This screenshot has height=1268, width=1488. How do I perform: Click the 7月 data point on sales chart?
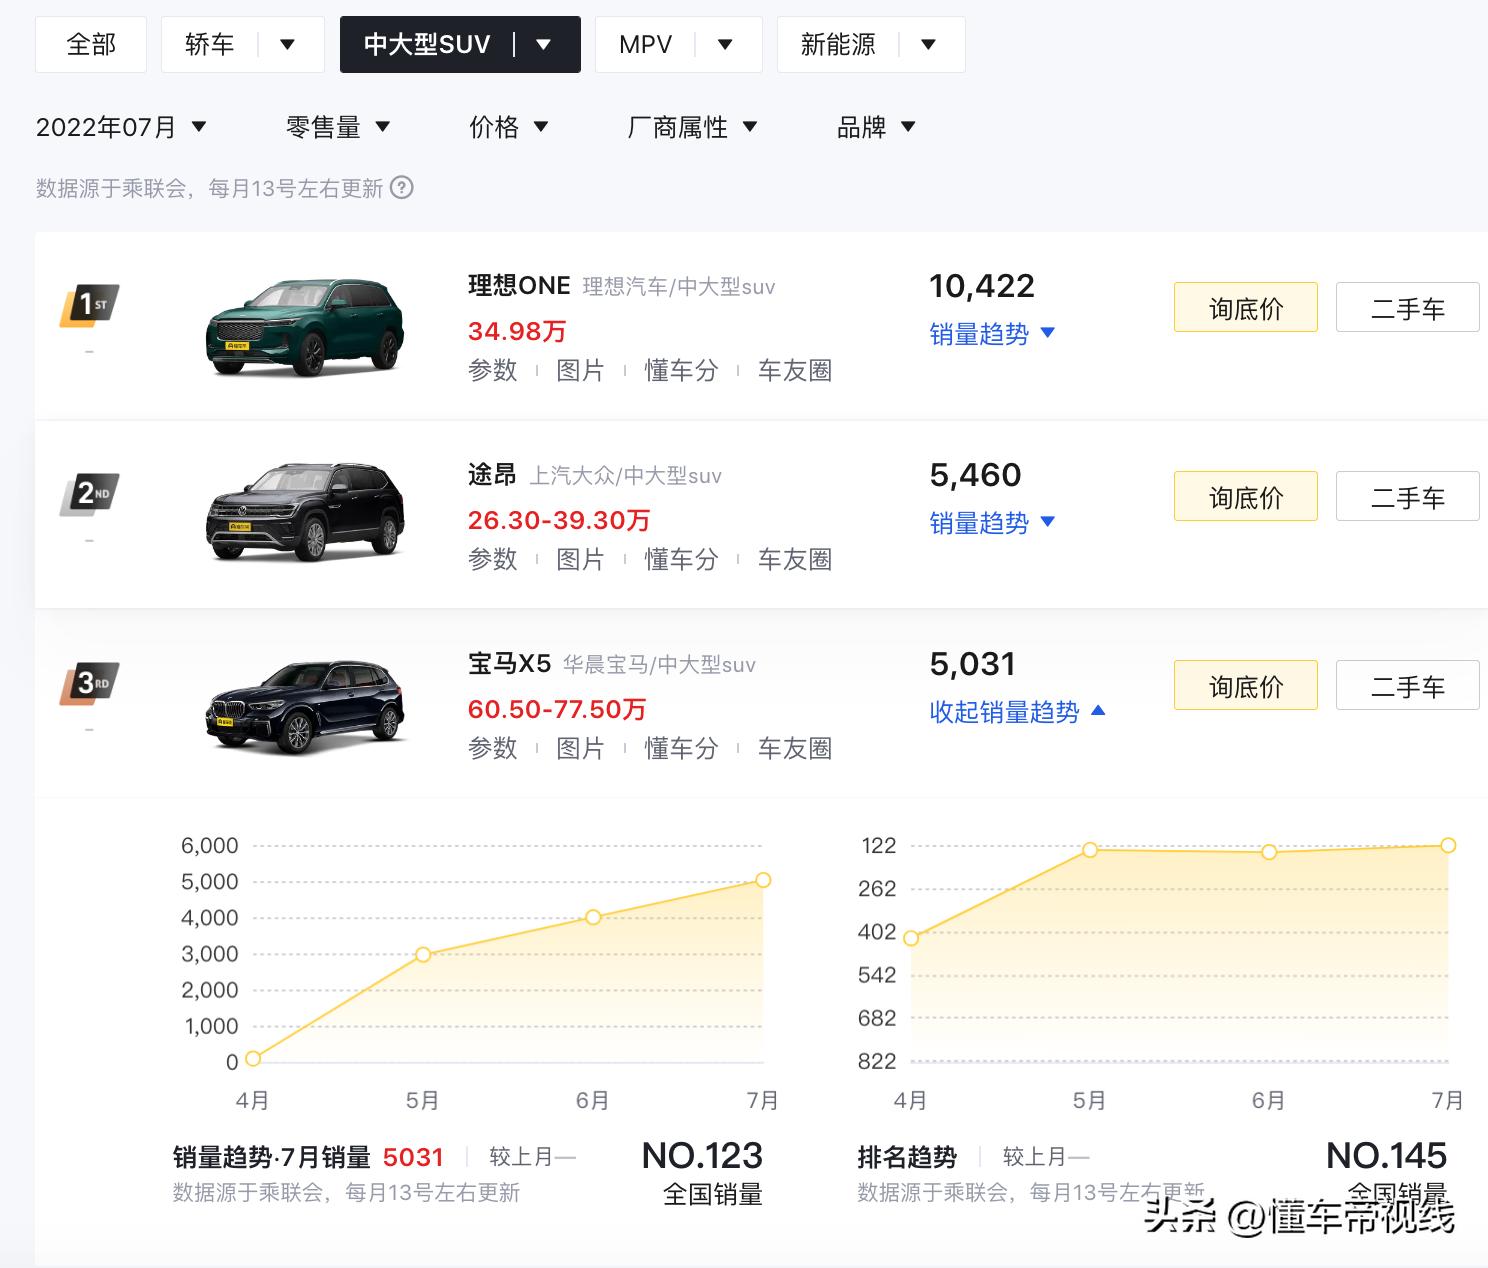click(x=763, y=879)
